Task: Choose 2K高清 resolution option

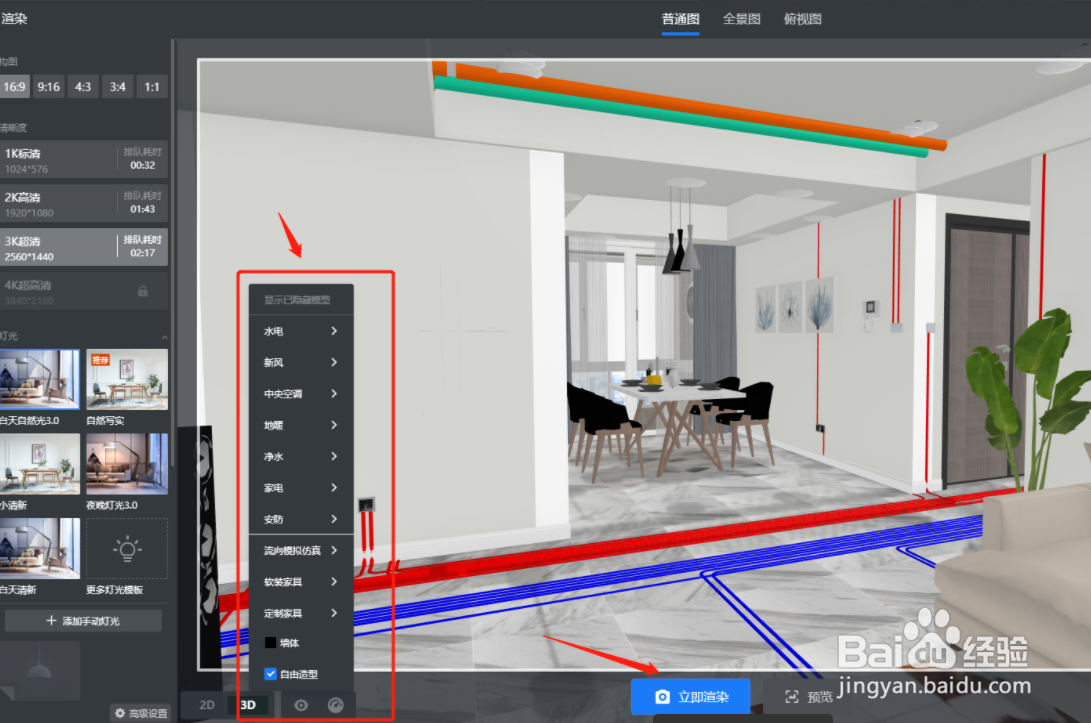Action: (83, 203)
